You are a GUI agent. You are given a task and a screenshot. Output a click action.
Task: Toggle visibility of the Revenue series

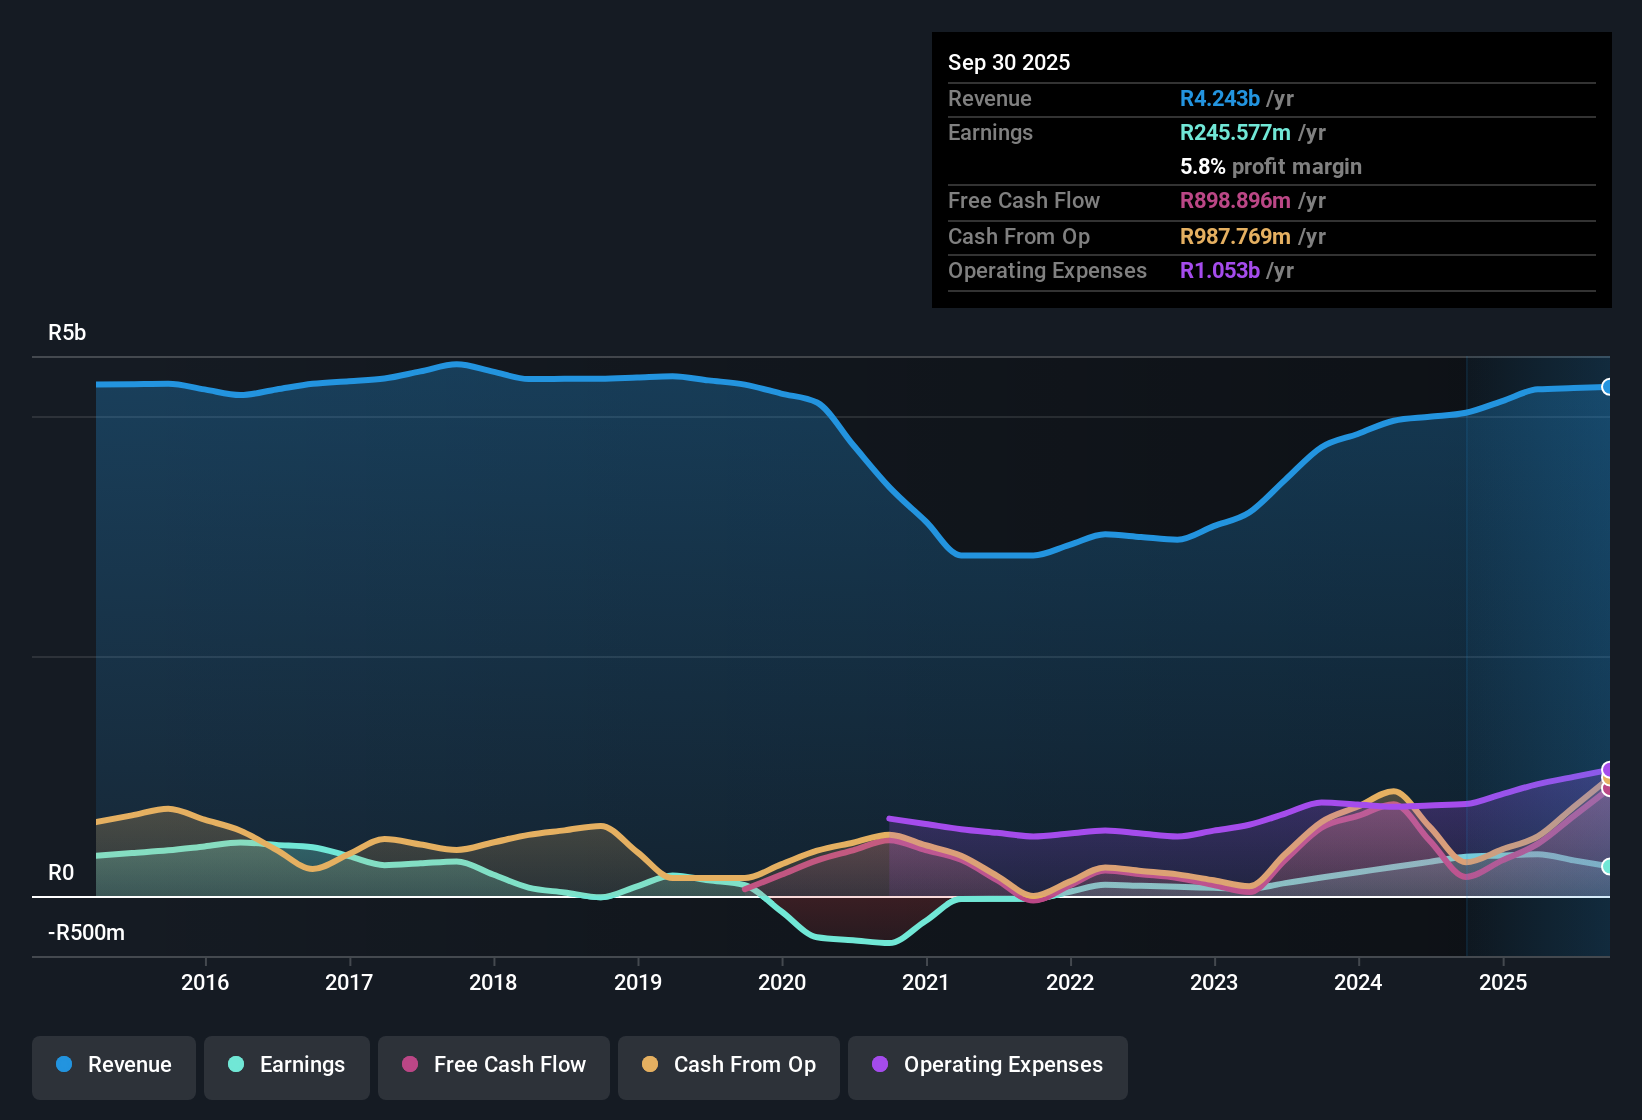[x=113, y=1065]
